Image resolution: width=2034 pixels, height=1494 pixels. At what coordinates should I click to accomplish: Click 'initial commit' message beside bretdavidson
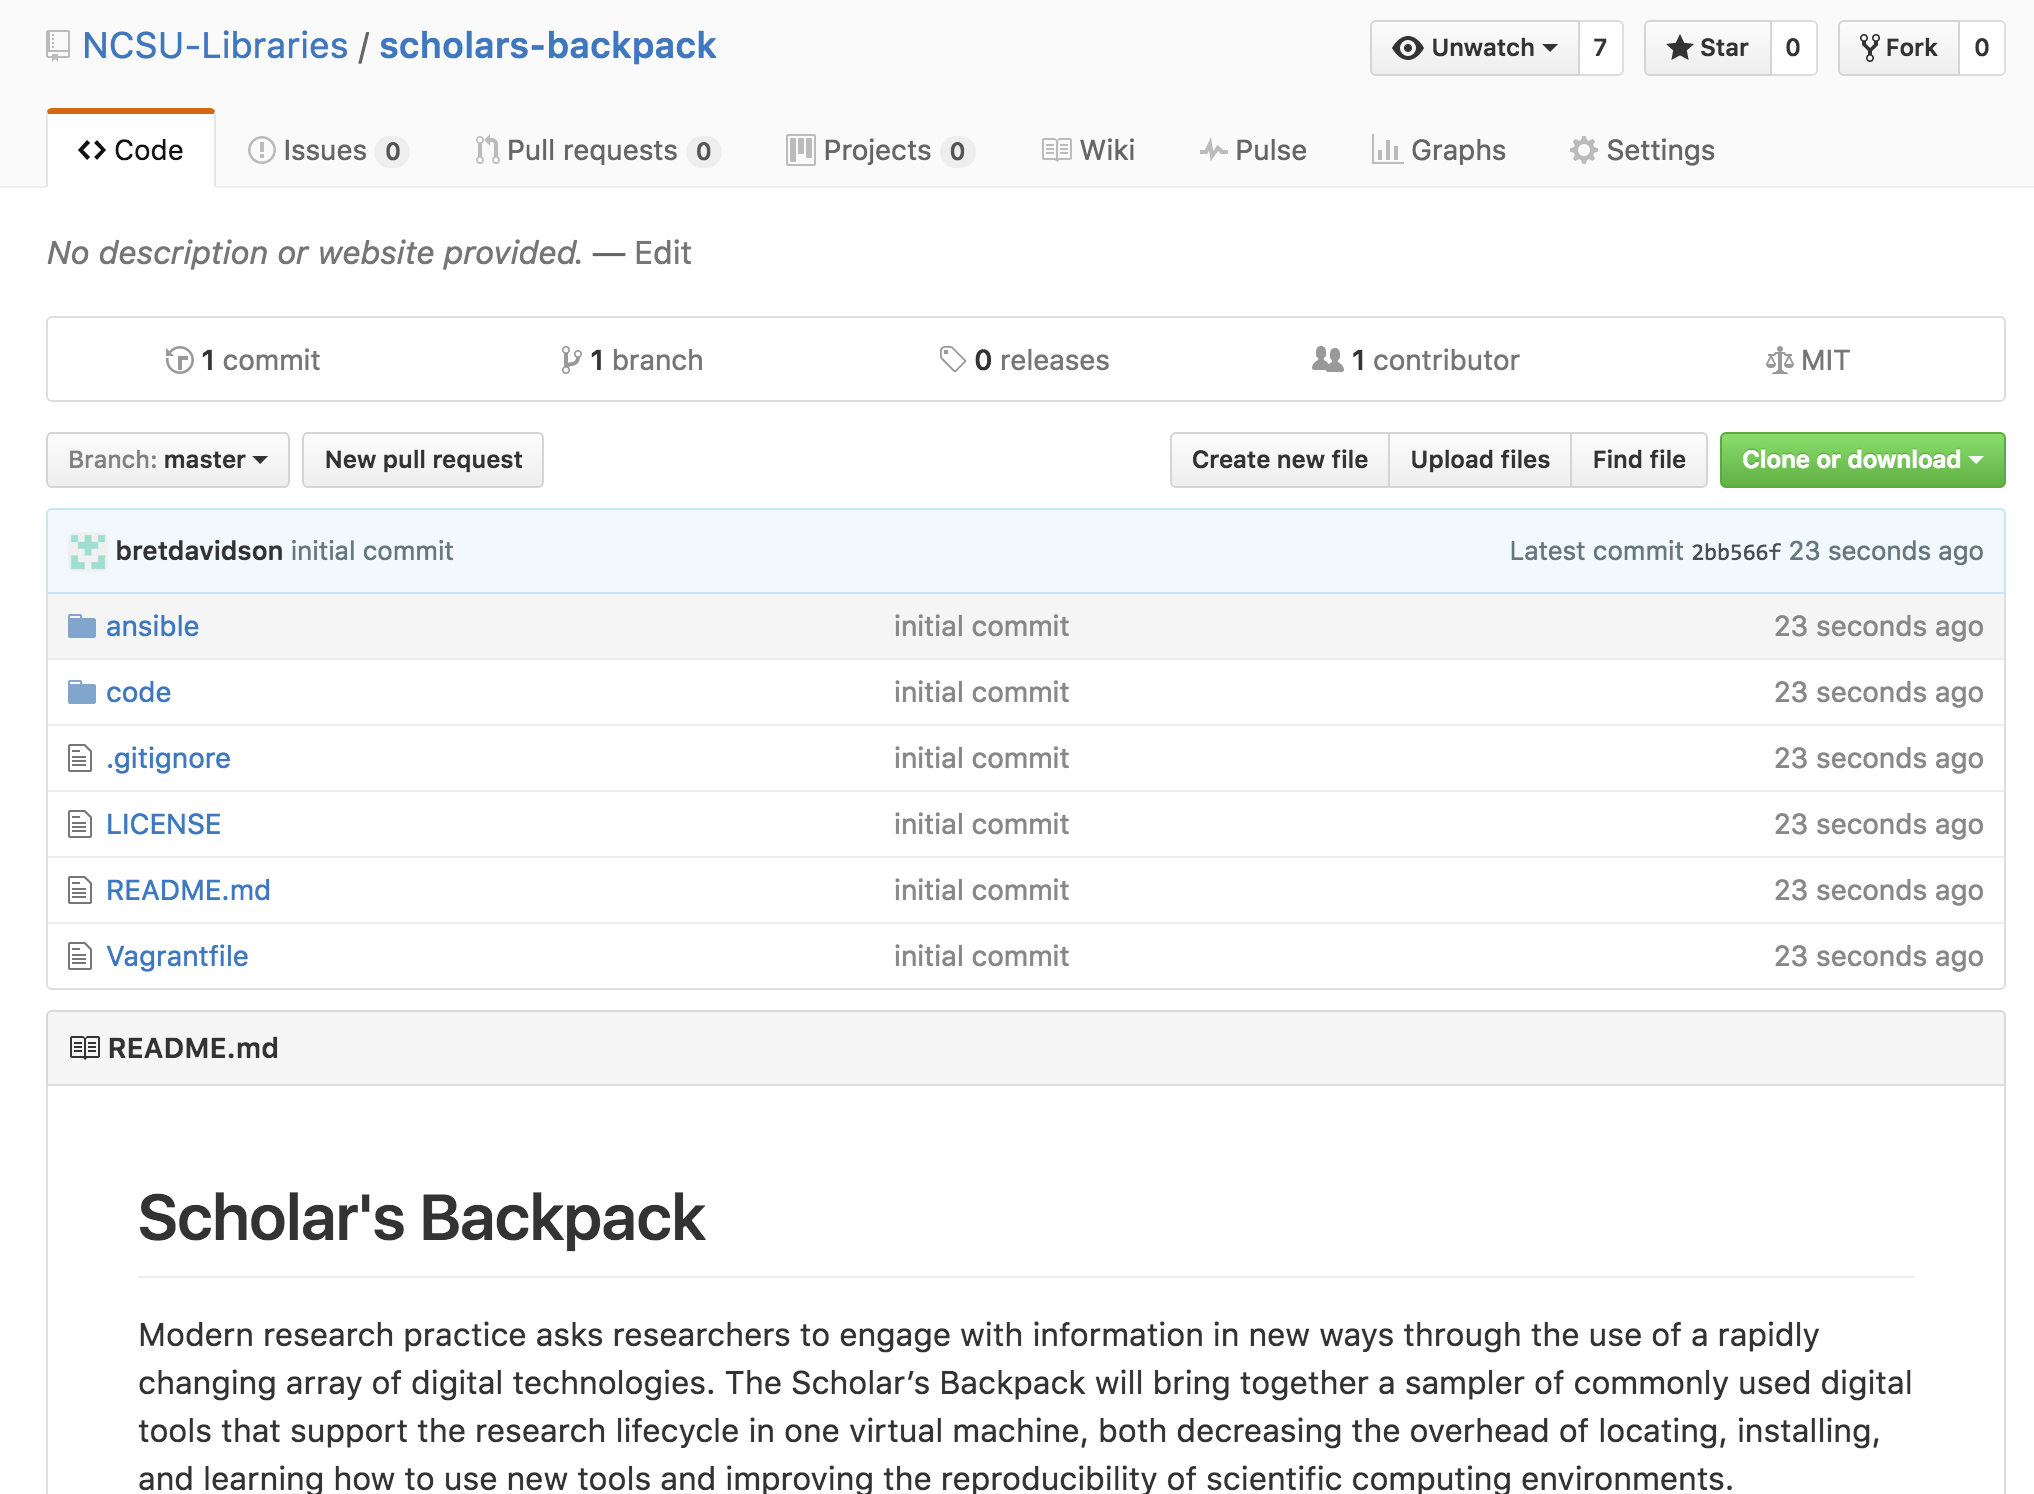click(372, 551)
